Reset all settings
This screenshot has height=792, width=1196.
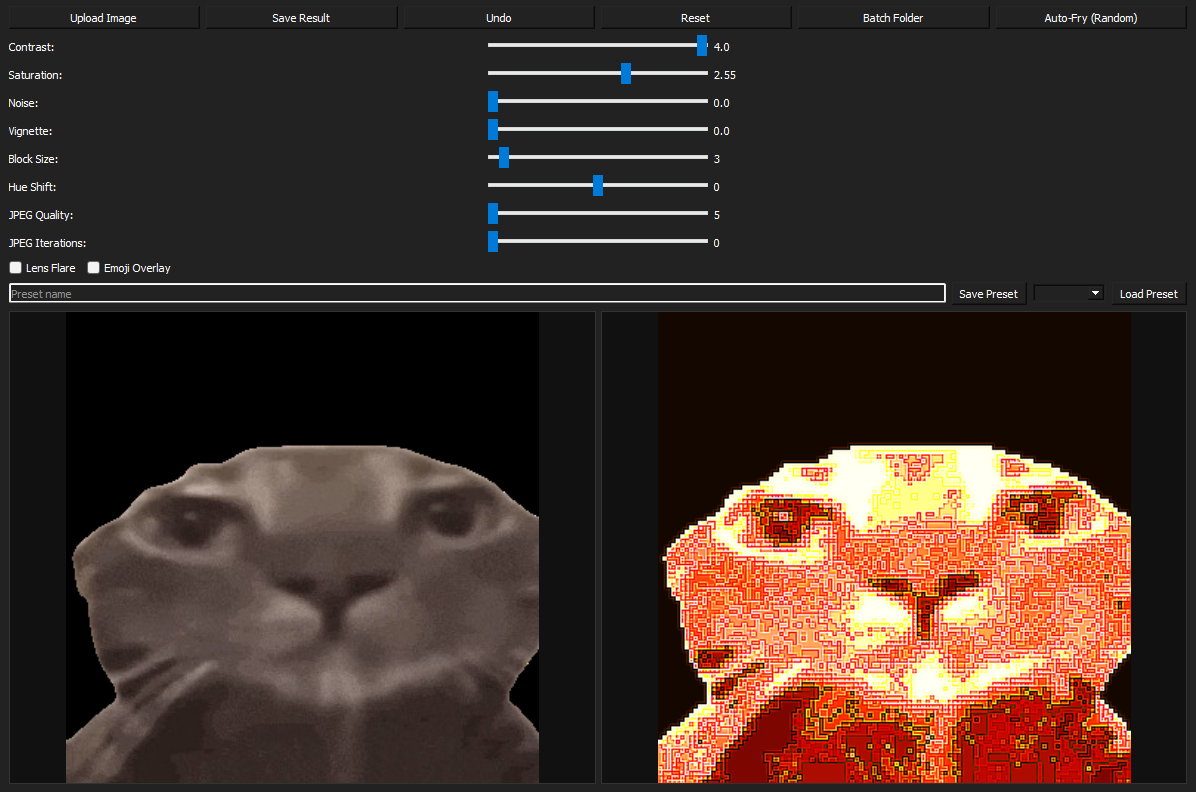coord(695,18)
